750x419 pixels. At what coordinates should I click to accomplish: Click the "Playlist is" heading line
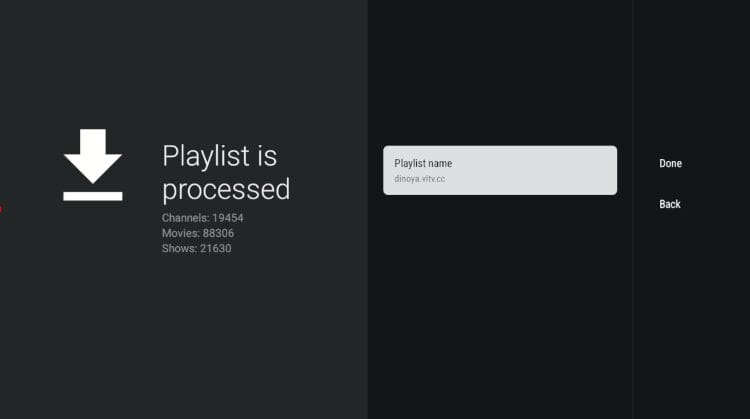tap(219, 156)
